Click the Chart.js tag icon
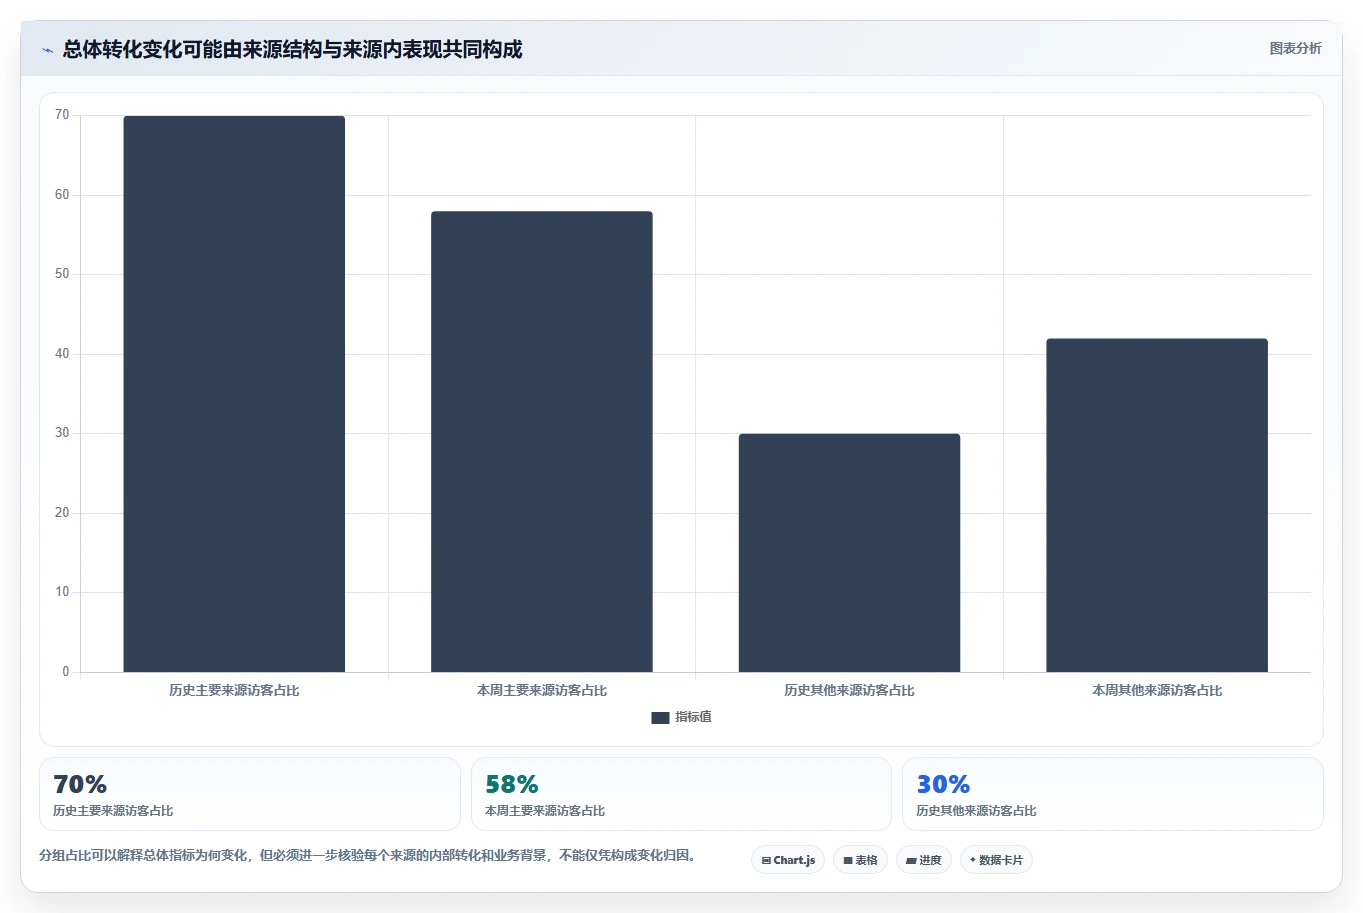This screenshot has width=1363, height=913. [766, 861]
